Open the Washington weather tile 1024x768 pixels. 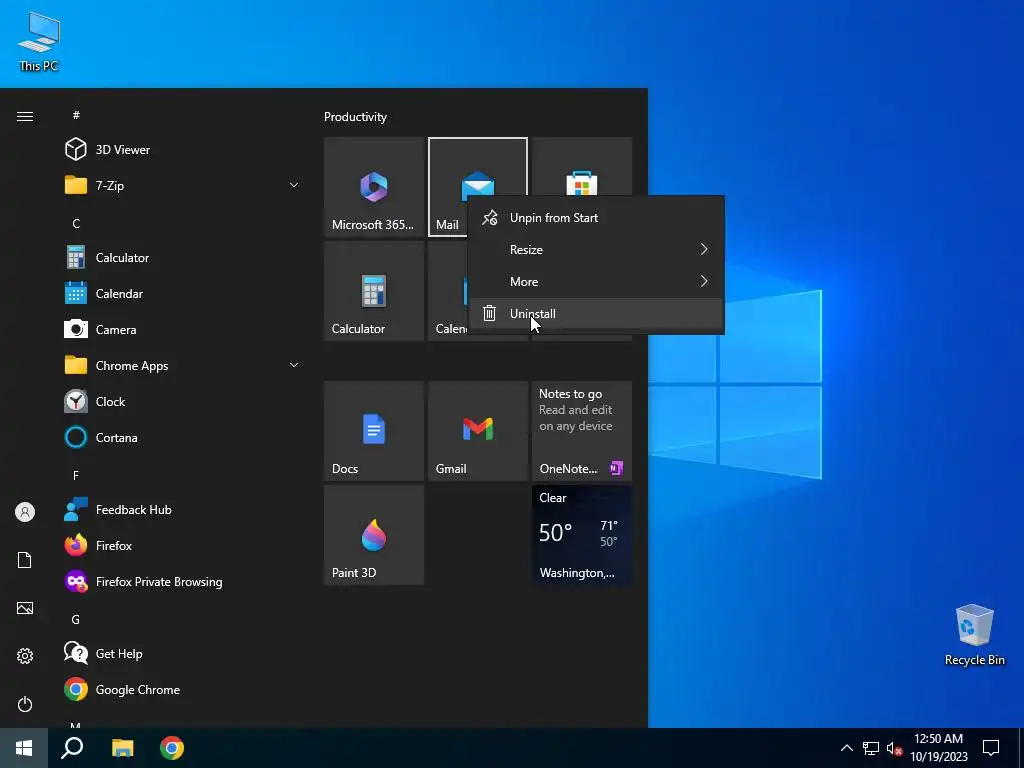[582, 535]
